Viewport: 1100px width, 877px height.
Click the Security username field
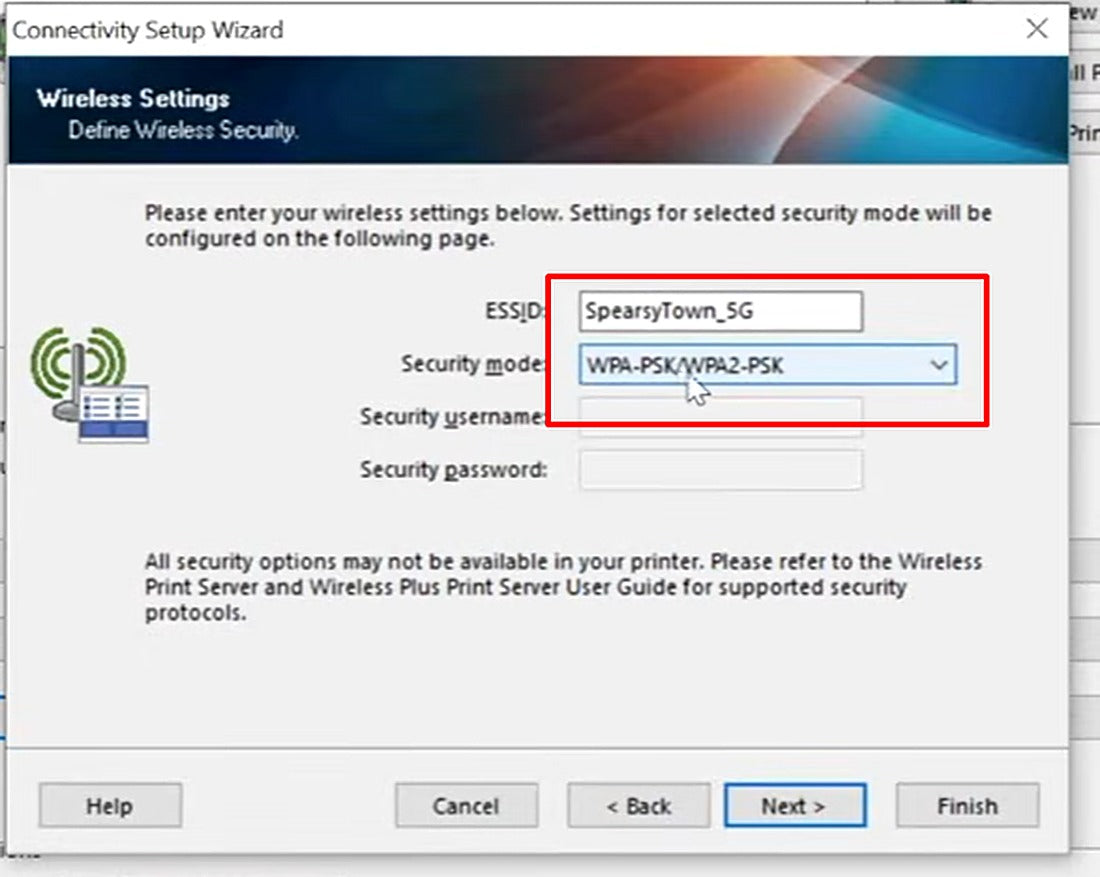(x=720, y=417)
